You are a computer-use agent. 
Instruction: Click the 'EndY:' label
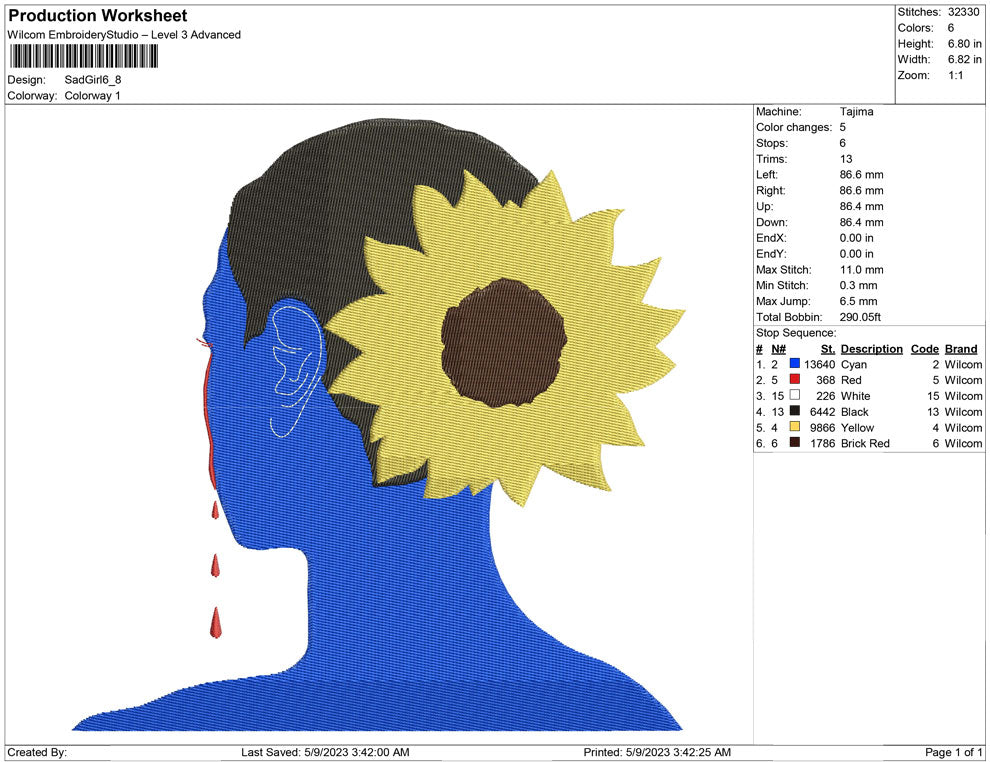pos(771,254)
